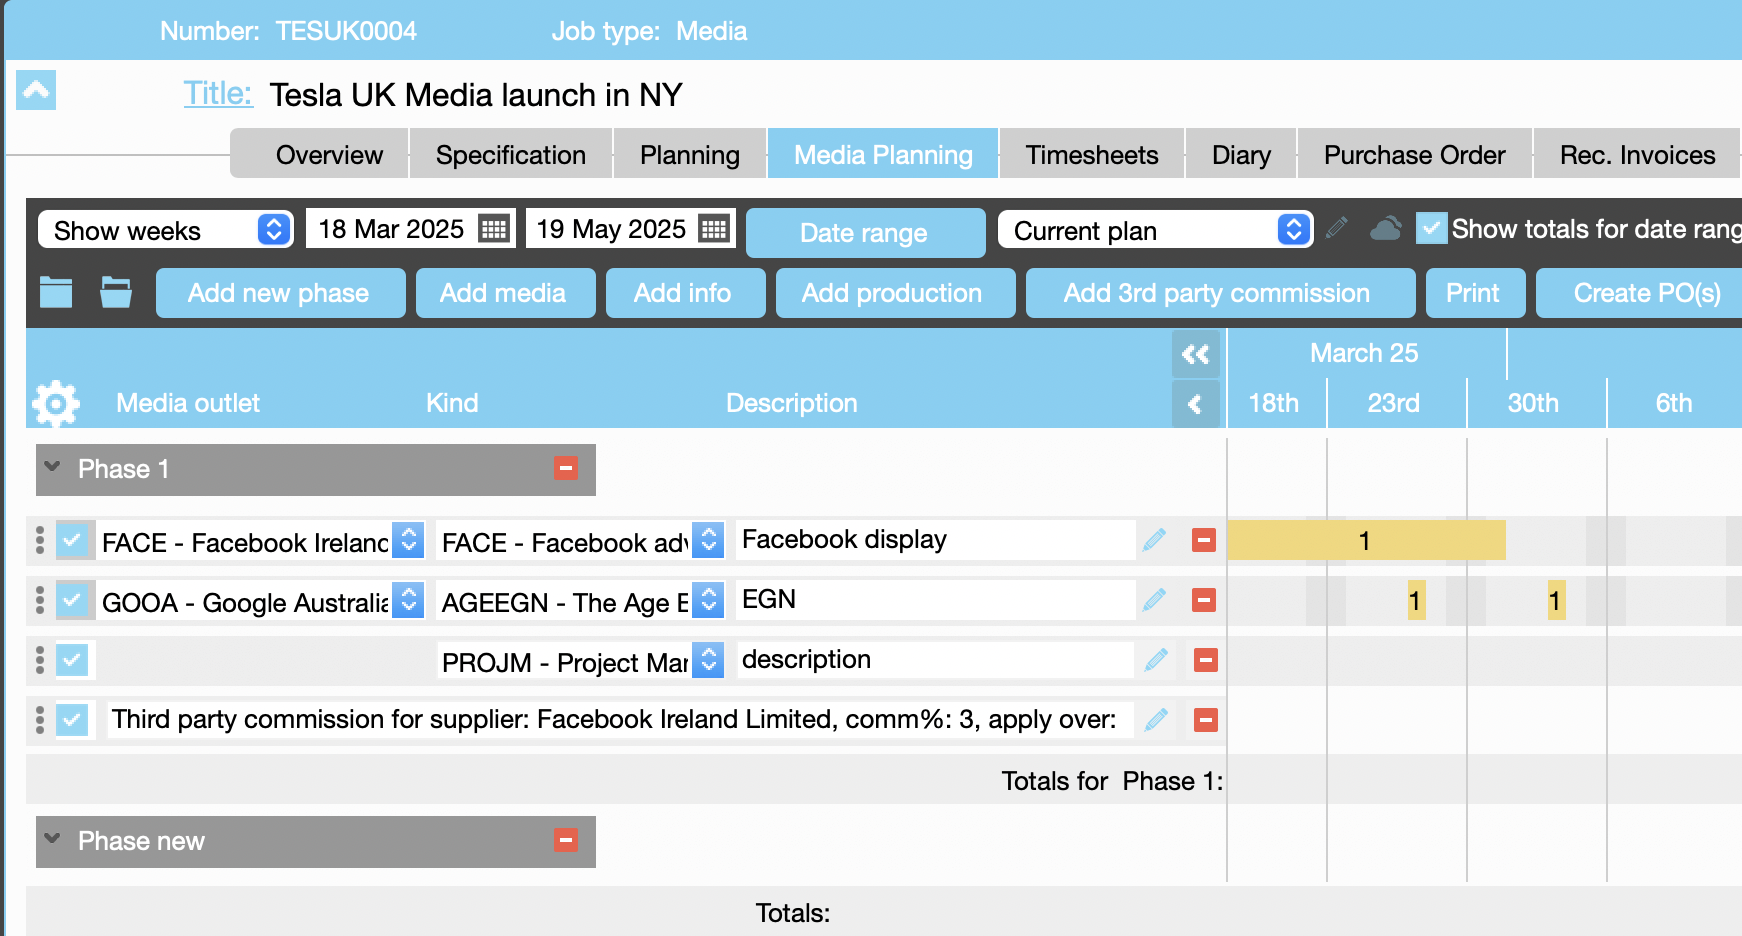1742x936 pixels.
Task: Switch to the Overview tab
Action: pyautogui.click(x=329, y=154)
